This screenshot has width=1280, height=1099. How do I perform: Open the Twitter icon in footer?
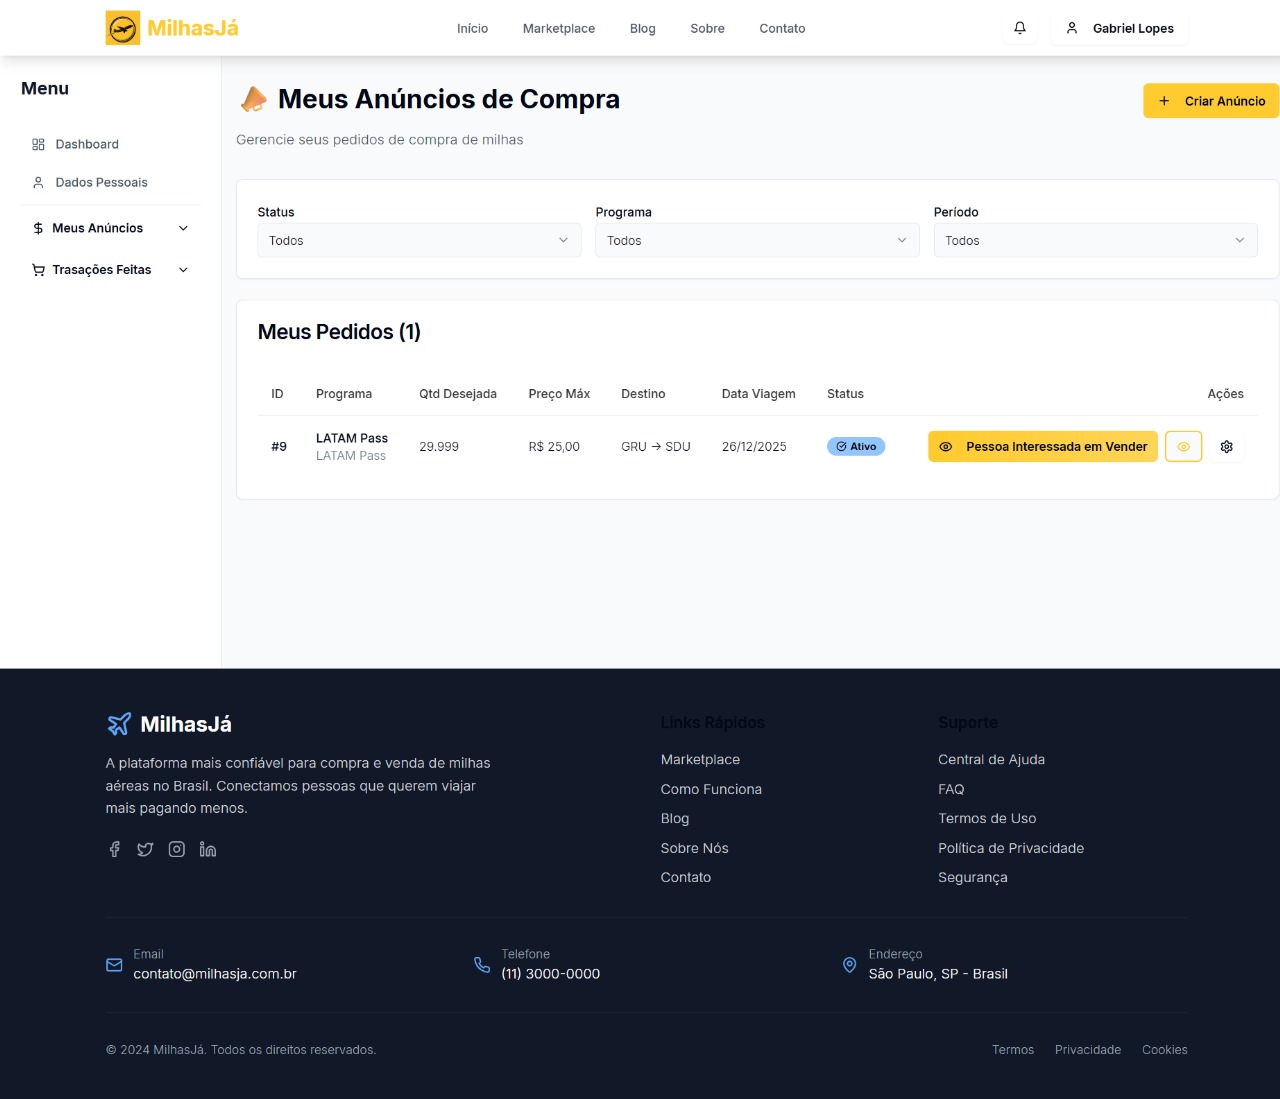145,849
